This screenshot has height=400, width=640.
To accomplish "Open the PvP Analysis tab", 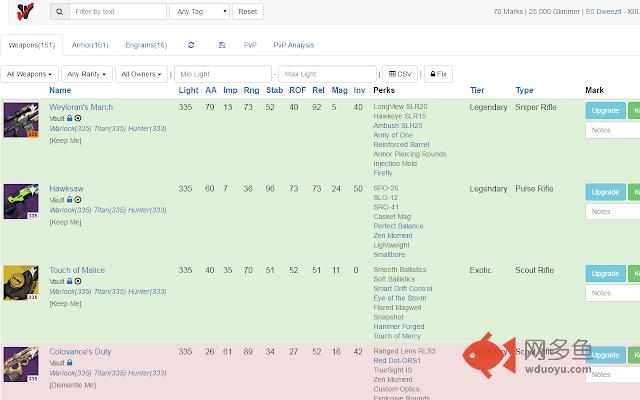I will click(x=294, y=45).
